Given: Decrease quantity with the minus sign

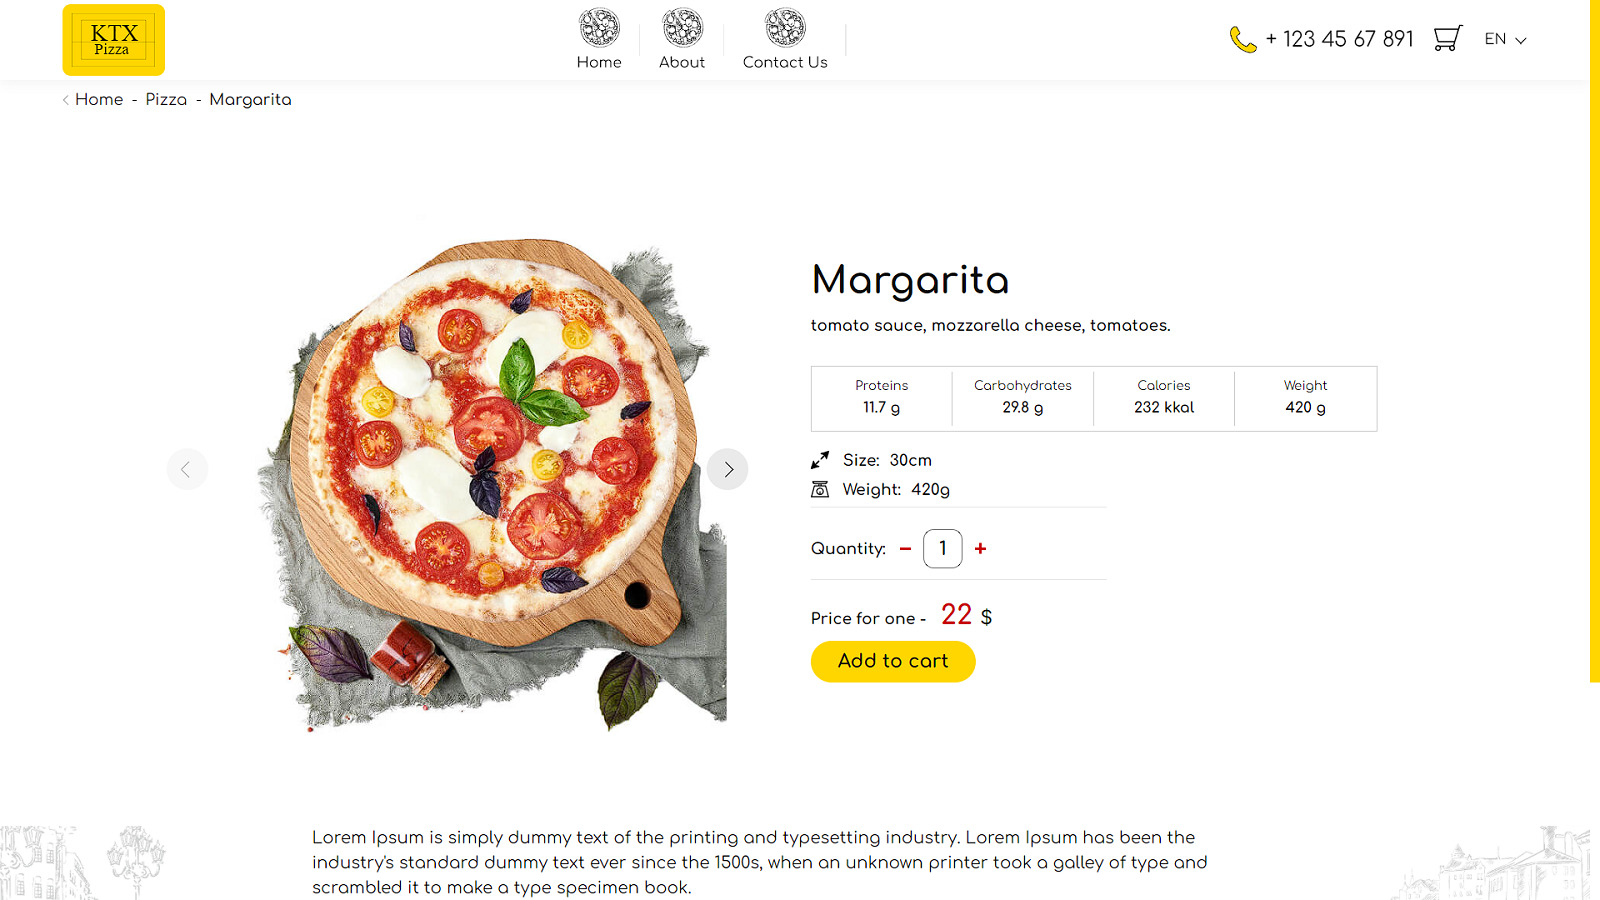Looking at the screenshot, I should click(x=905, y=548).
